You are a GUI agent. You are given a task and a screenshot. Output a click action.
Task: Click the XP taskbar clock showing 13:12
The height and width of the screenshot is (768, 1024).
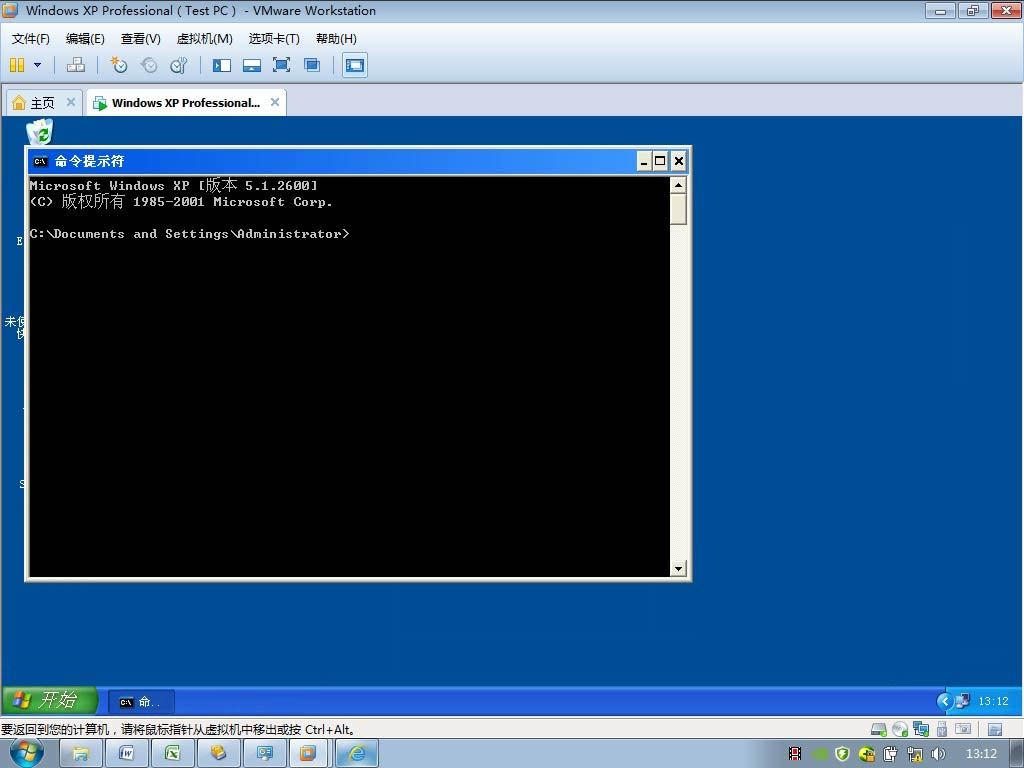[x=993, y=701]
